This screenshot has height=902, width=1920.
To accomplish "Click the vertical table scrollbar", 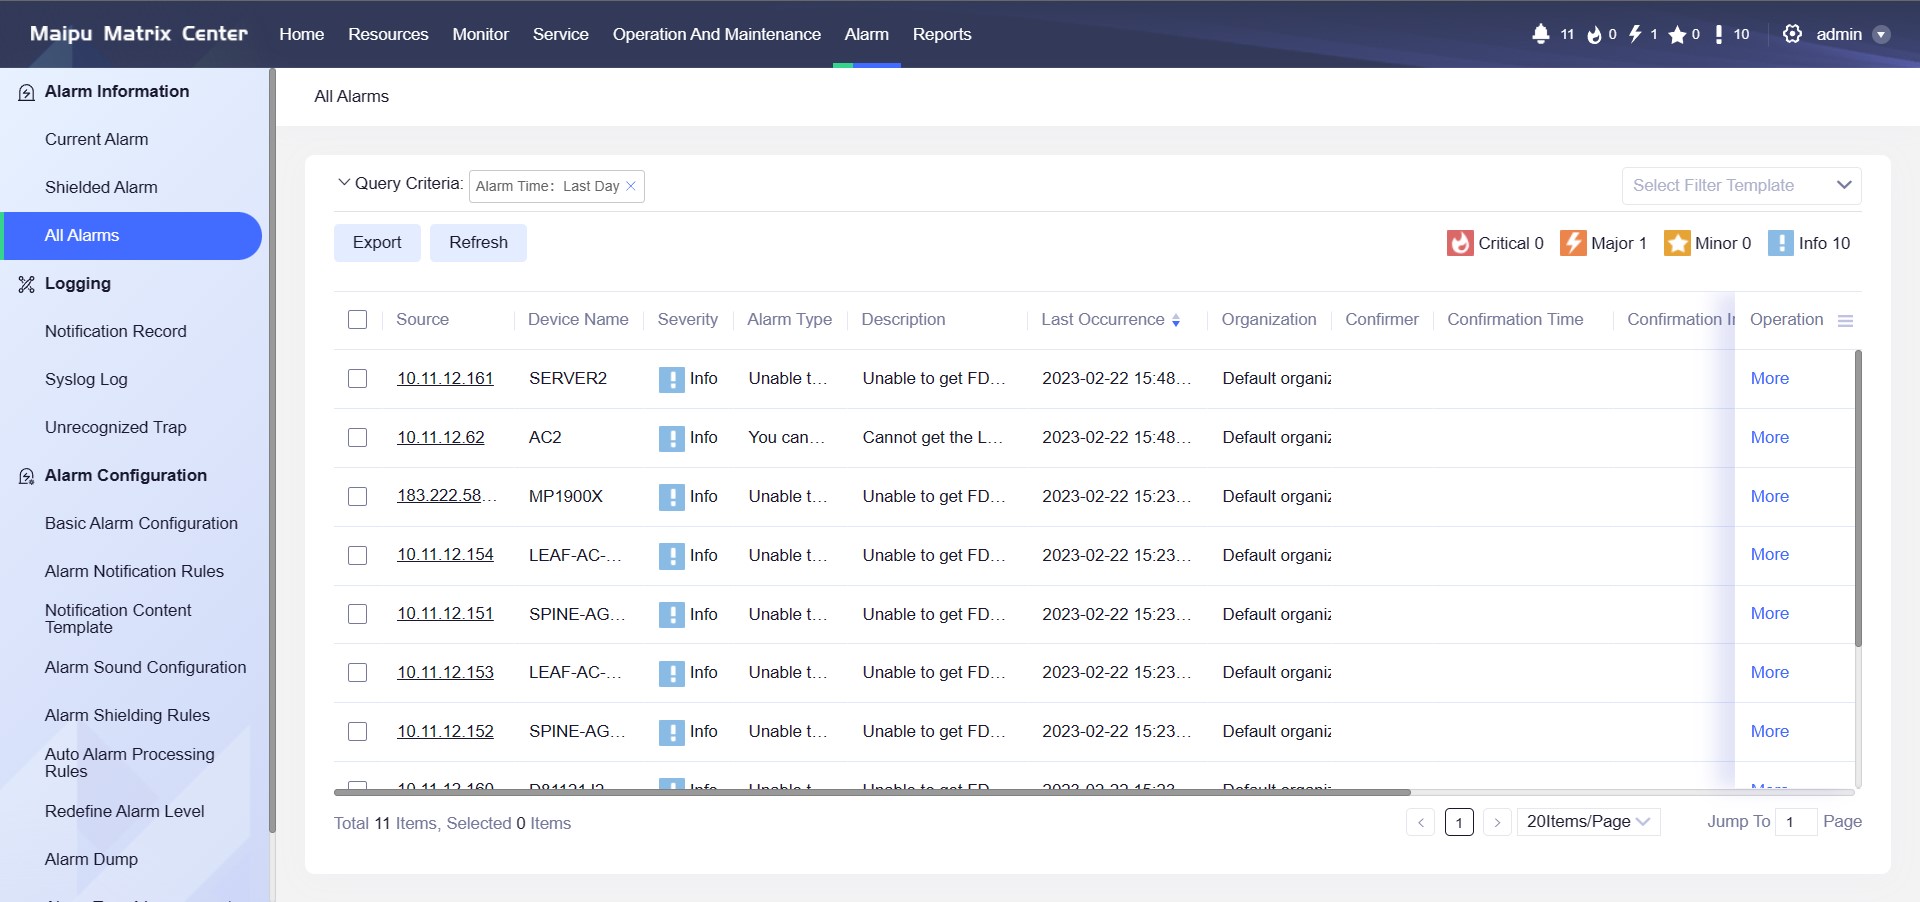I will tap(1858, 498).
